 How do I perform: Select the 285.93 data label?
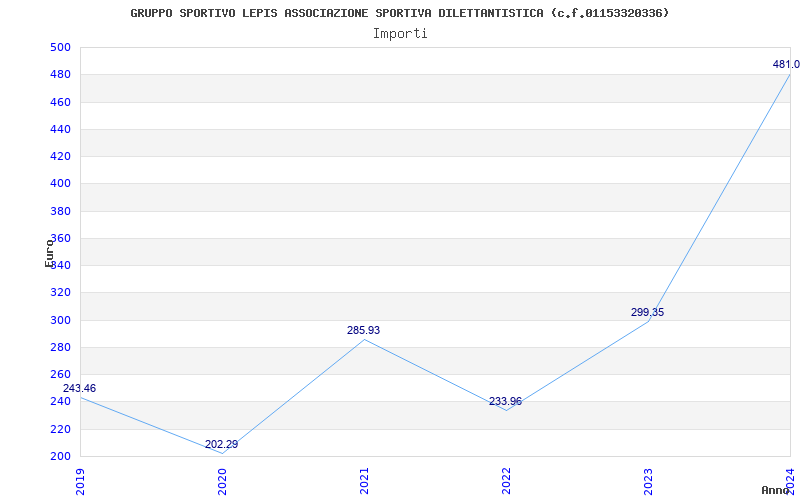363,331
